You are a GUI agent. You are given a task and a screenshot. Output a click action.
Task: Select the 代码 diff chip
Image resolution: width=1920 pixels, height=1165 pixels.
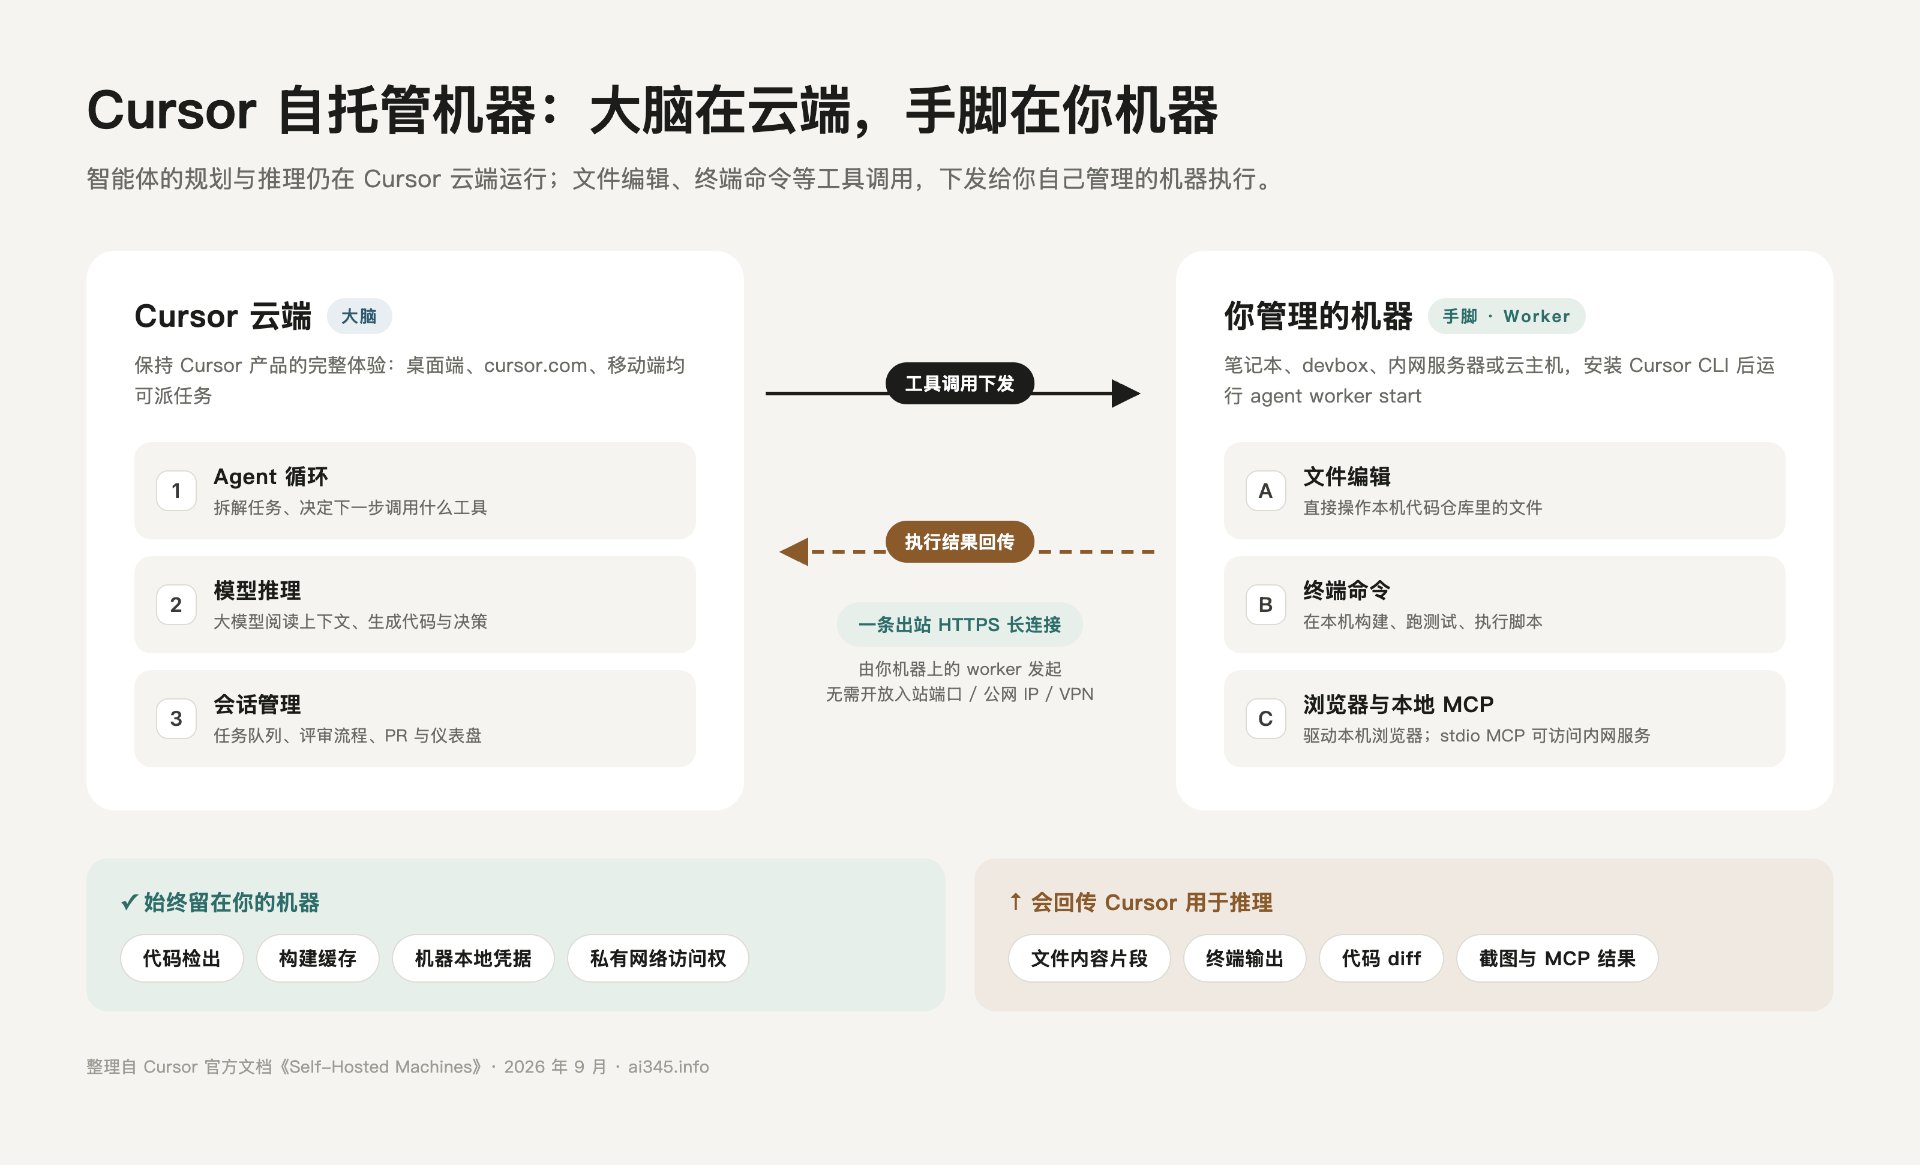click(x=1381, y=958)
